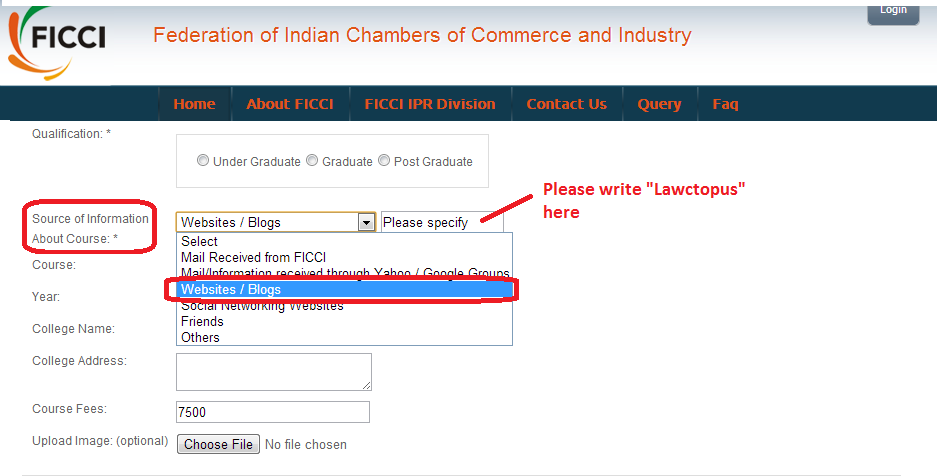Open the Home menu item
This screenshot has width=937, height=476.
click(194, 104)
